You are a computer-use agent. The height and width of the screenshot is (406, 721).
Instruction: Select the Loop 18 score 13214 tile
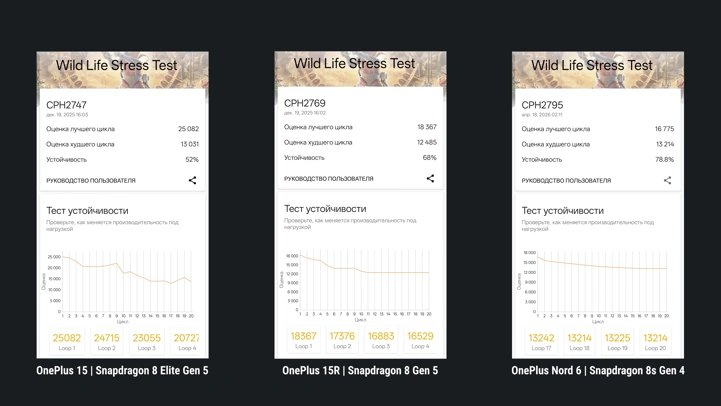[x=579, y=341]
